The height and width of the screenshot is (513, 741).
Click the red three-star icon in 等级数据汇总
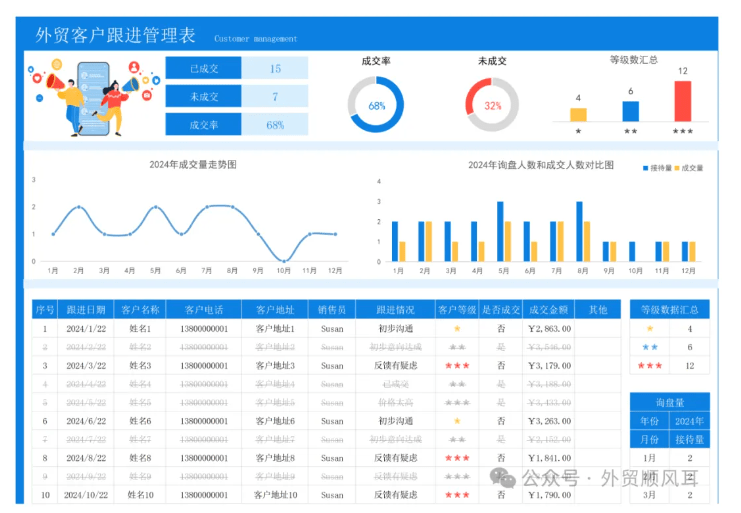pyautogui.click(x=650, y=366)
